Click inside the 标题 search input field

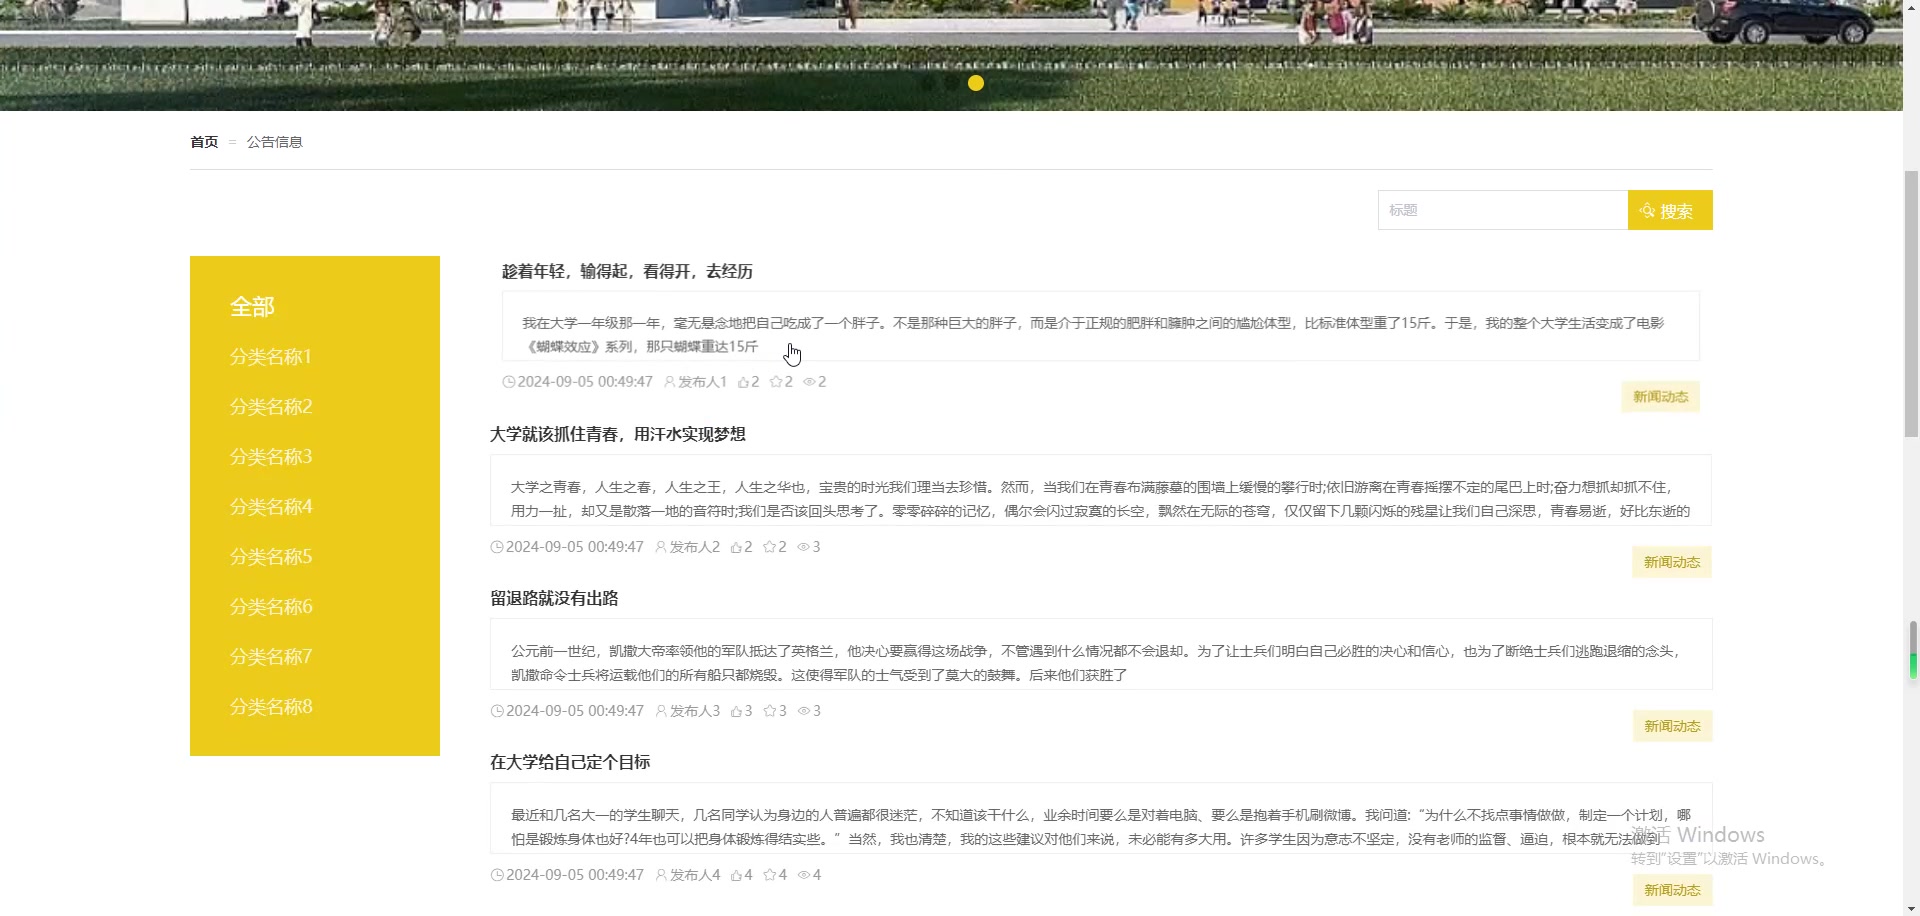(1500, 209)
